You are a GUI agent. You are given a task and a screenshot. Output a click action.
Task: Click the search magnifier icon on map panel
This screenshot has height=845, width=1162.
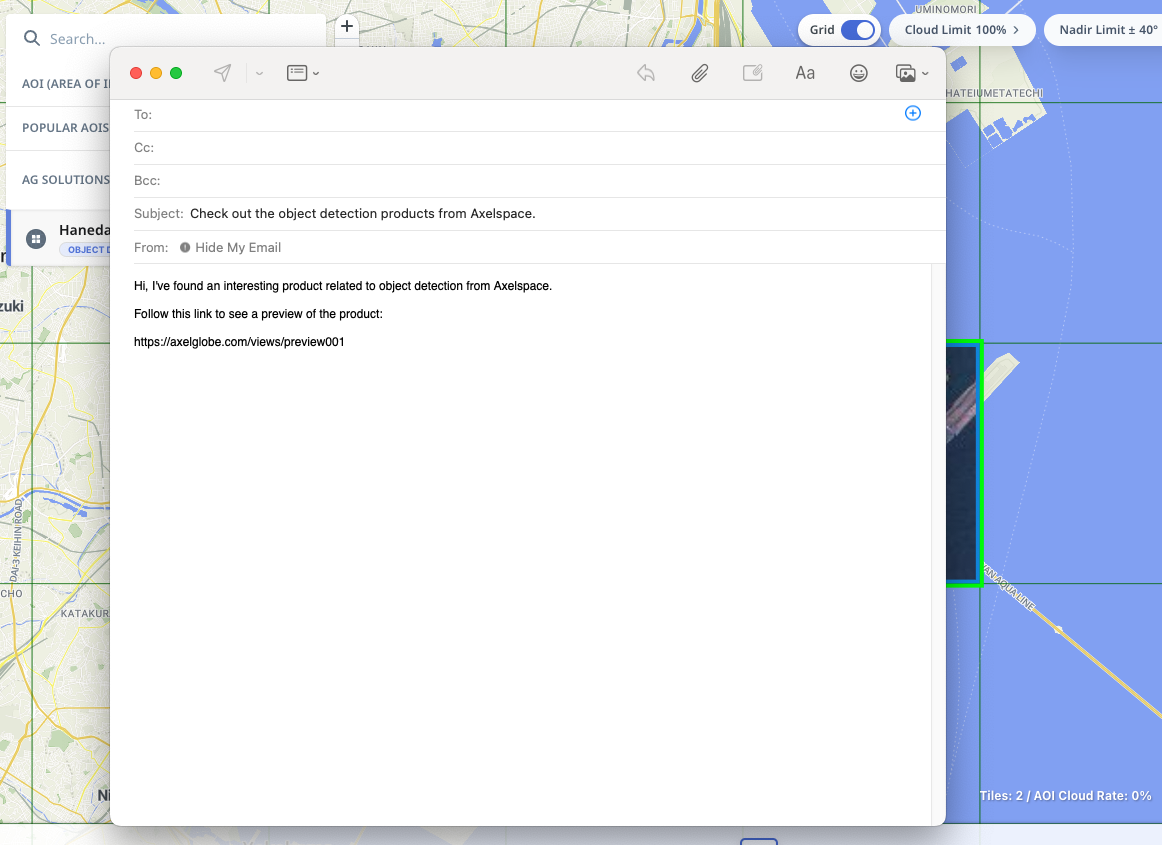(x=32, y=38)
